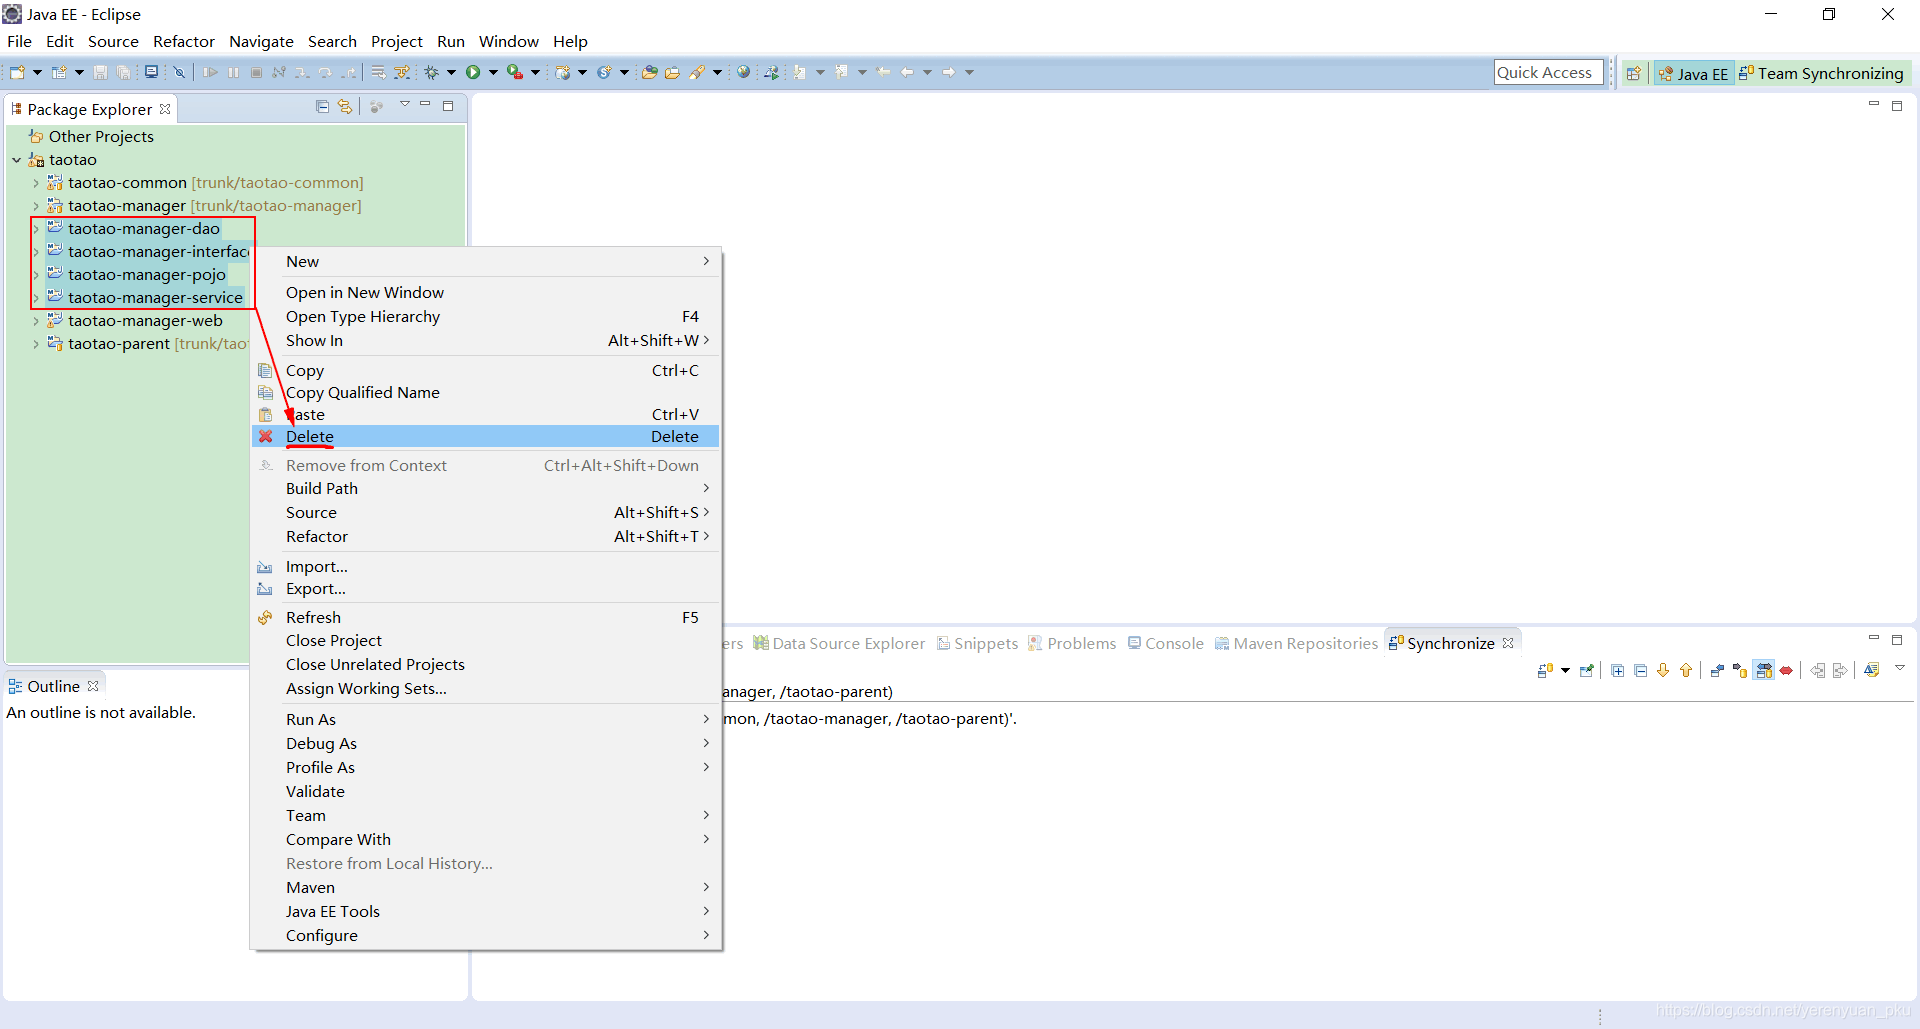Click the New wizard toolbar icon
Screen dimensions: 1920x1029
click(x=17, y=72)
